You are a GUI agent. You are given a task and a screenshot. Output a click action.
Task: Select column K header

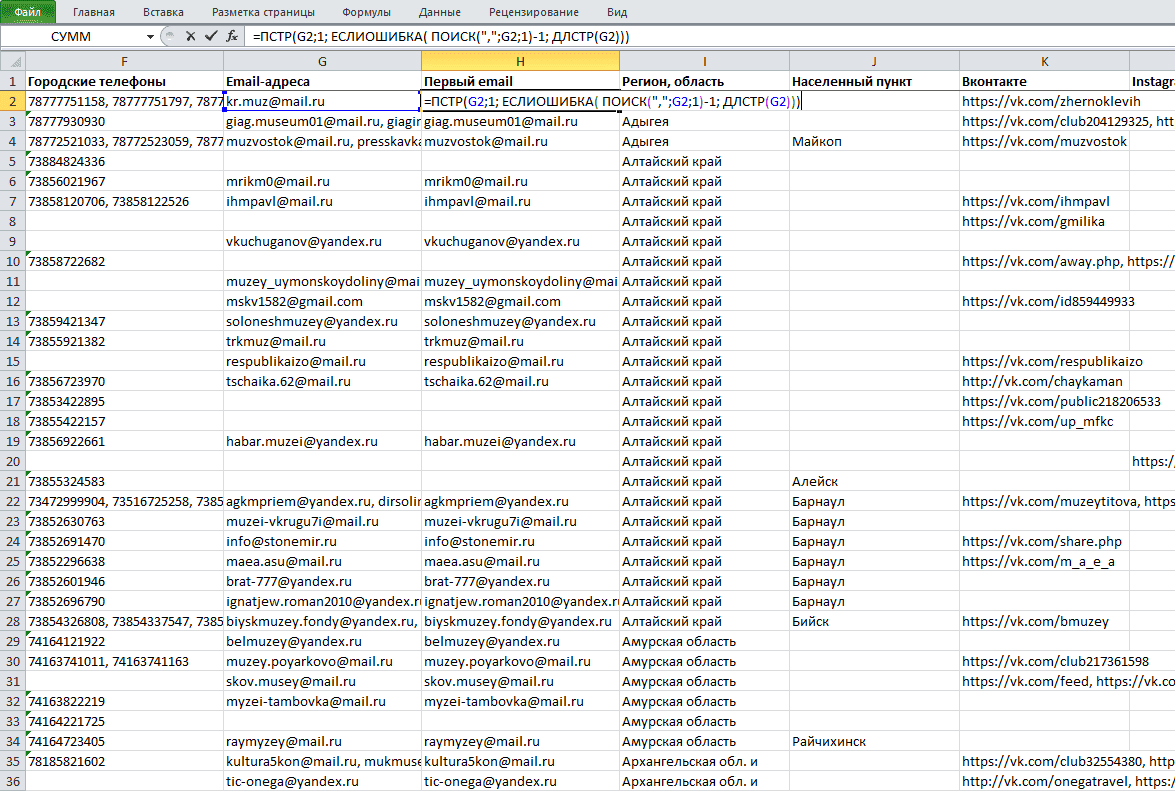[1044, 61]
